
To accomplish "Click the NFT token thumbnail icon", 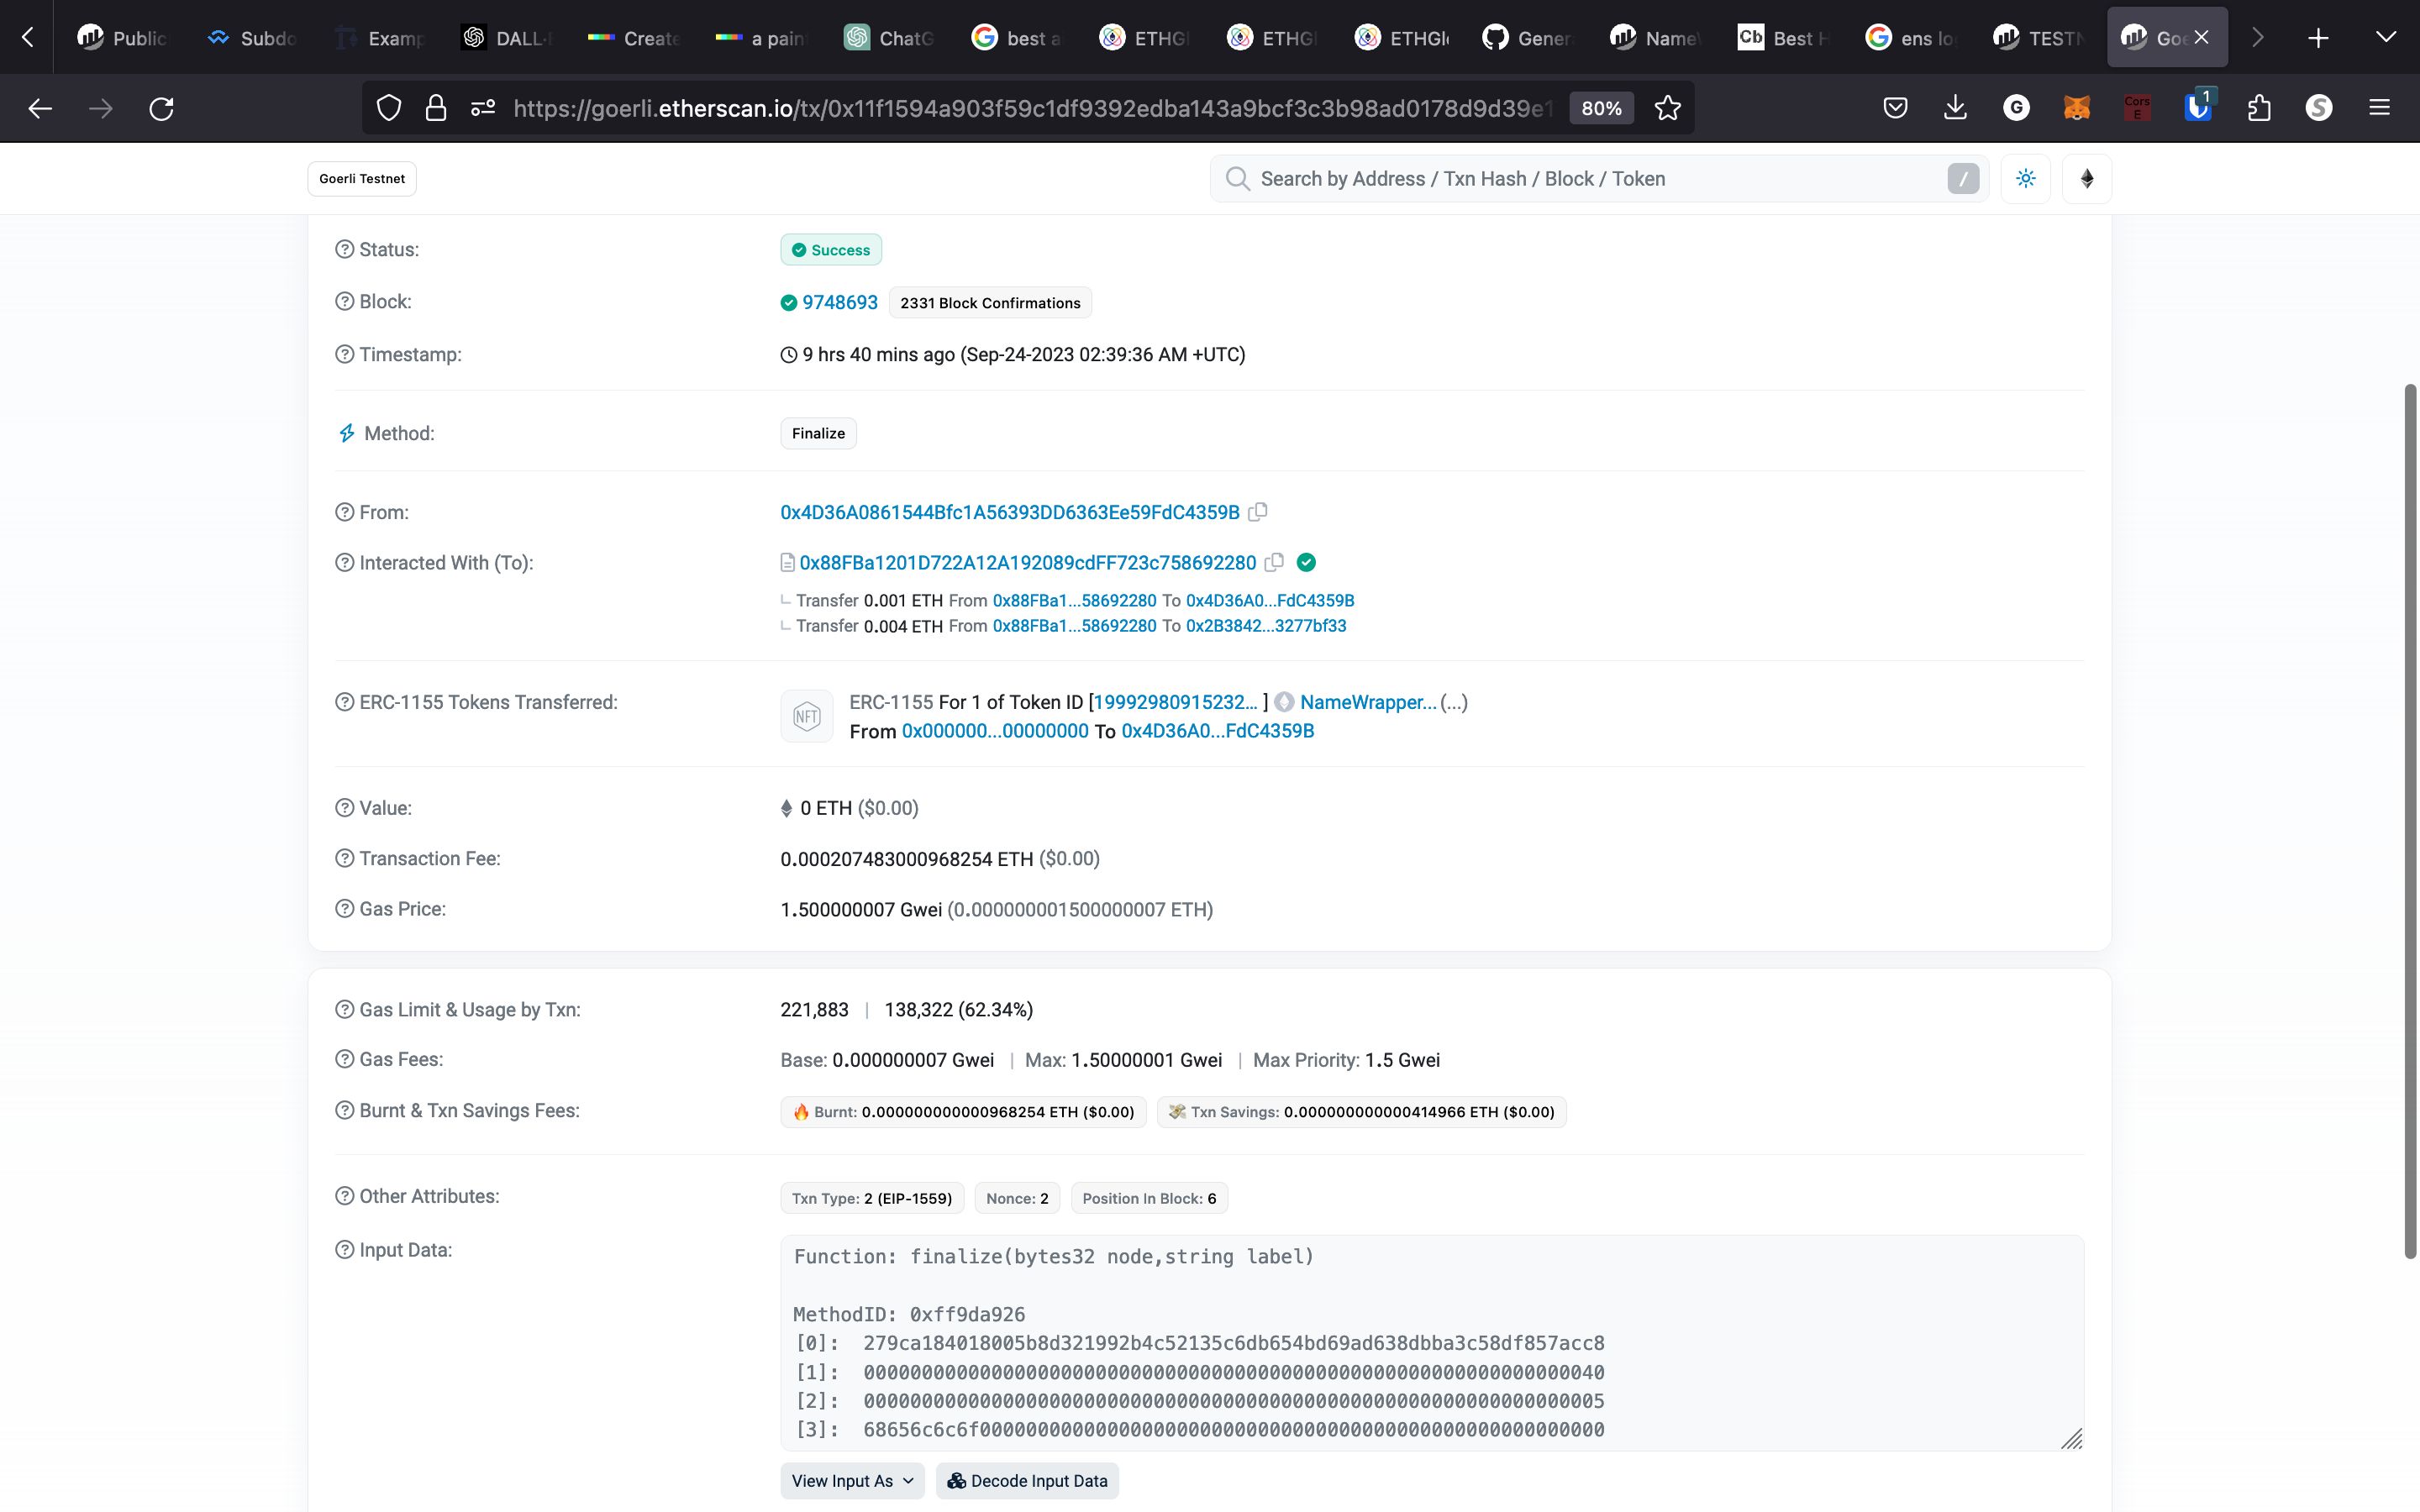I will 807,716.
